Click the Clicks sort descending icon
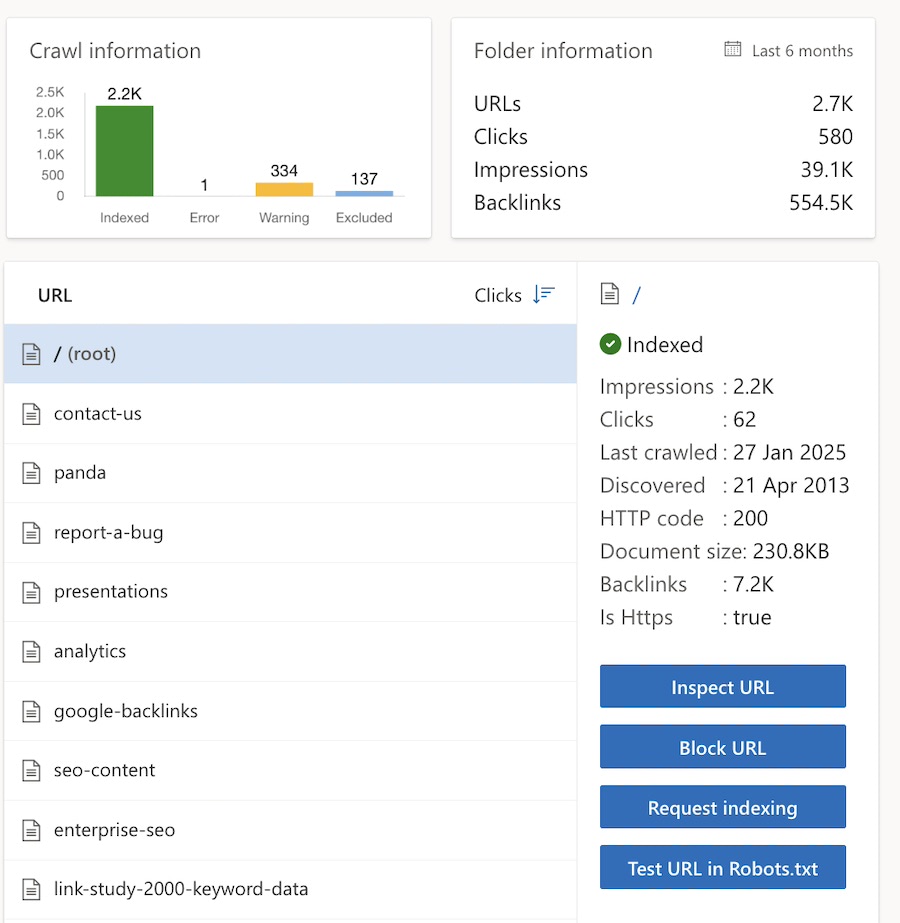This screenshot has width=900, height=923. (543, 294)
